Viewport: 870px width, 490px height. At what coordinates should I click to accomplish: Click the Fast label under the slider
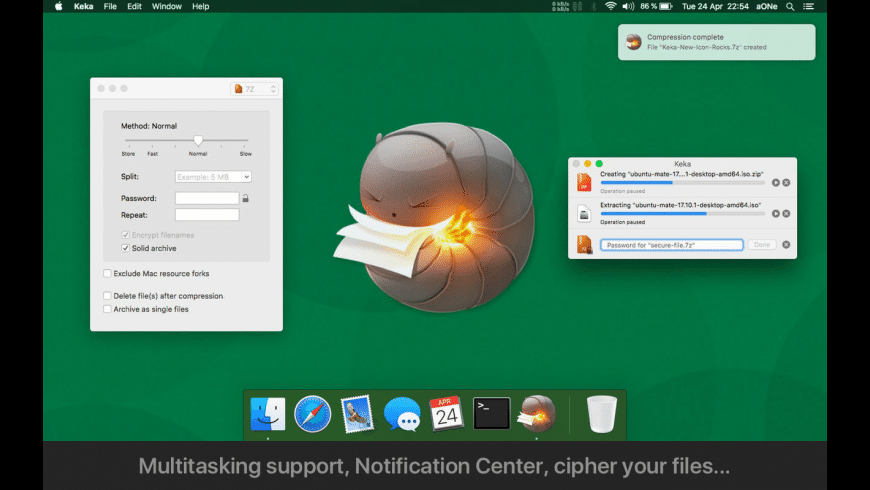coord(153,154)
